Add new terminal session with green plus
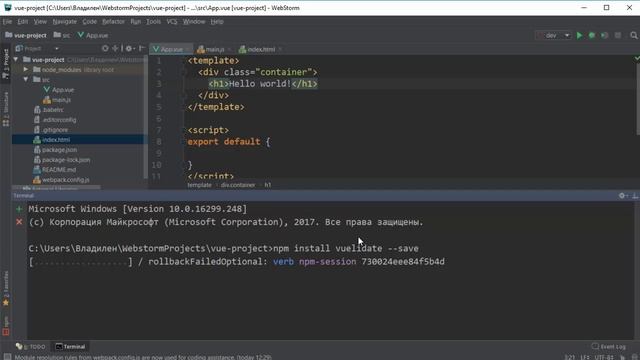 pyautogui.click(x=19, y=209)
